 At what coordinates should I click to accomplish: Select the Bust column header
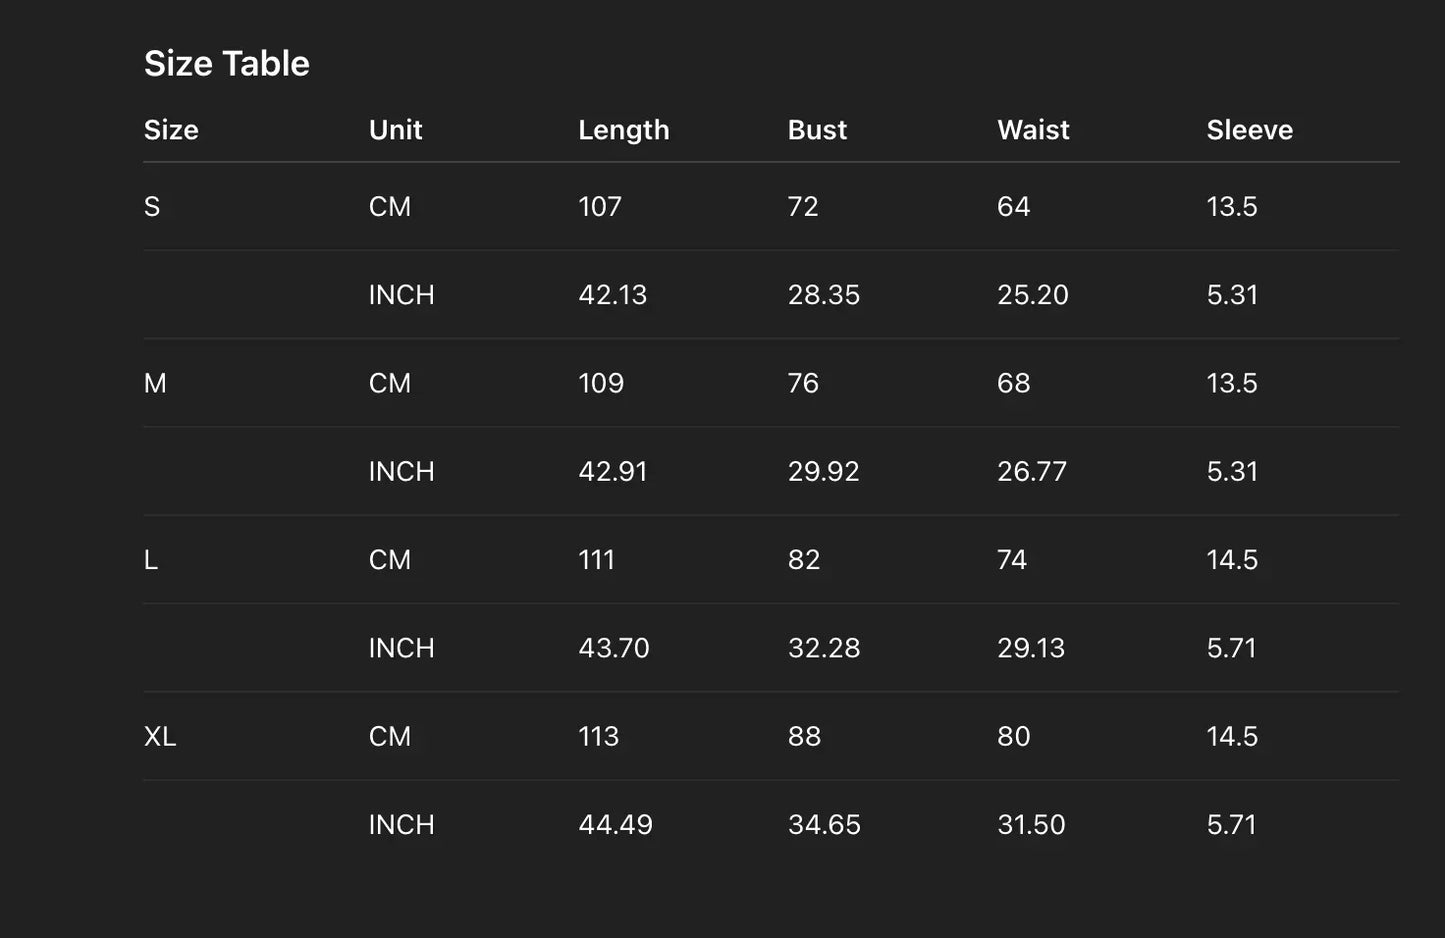(x=817, y=130)
